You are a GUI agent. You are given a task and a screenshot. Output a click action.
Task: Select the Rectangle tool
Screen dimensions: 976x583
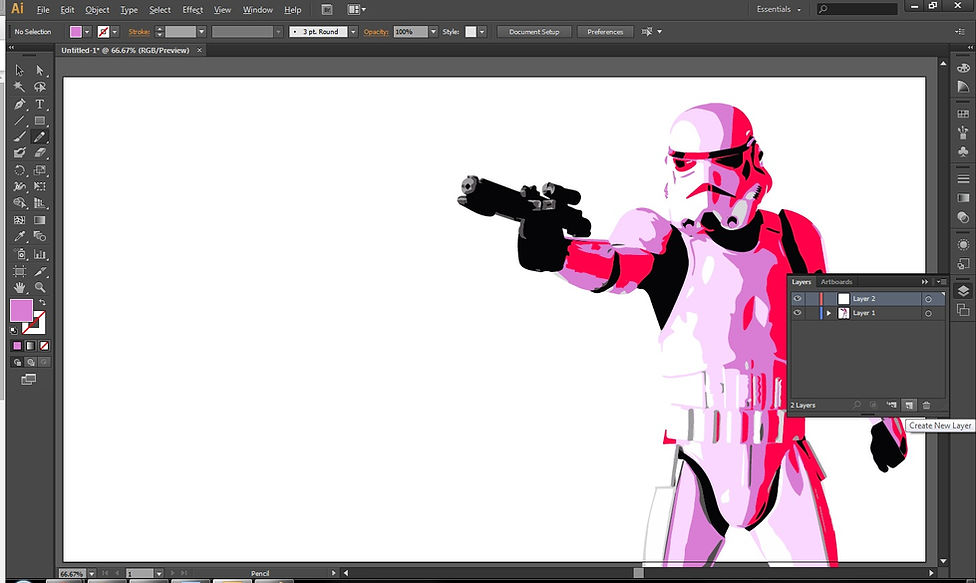pos(40,121)
